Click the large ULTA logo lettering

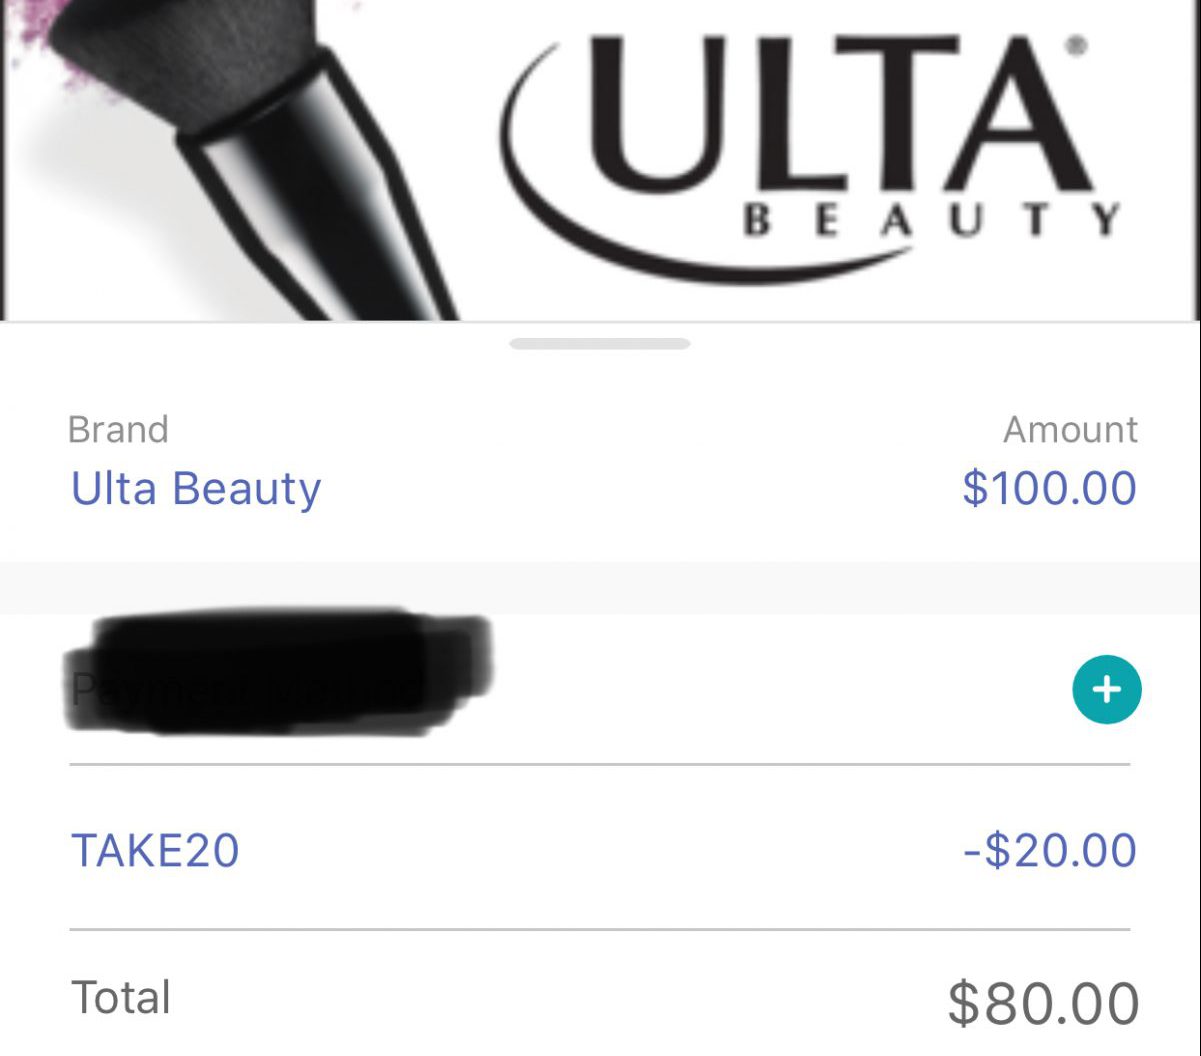[x=840, y=115]
